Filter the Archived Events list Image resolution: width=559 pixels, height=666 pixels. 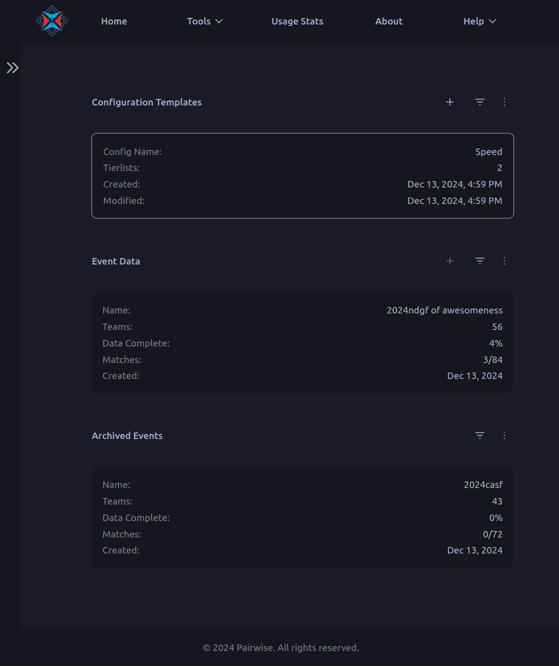[x=480, y=435]
